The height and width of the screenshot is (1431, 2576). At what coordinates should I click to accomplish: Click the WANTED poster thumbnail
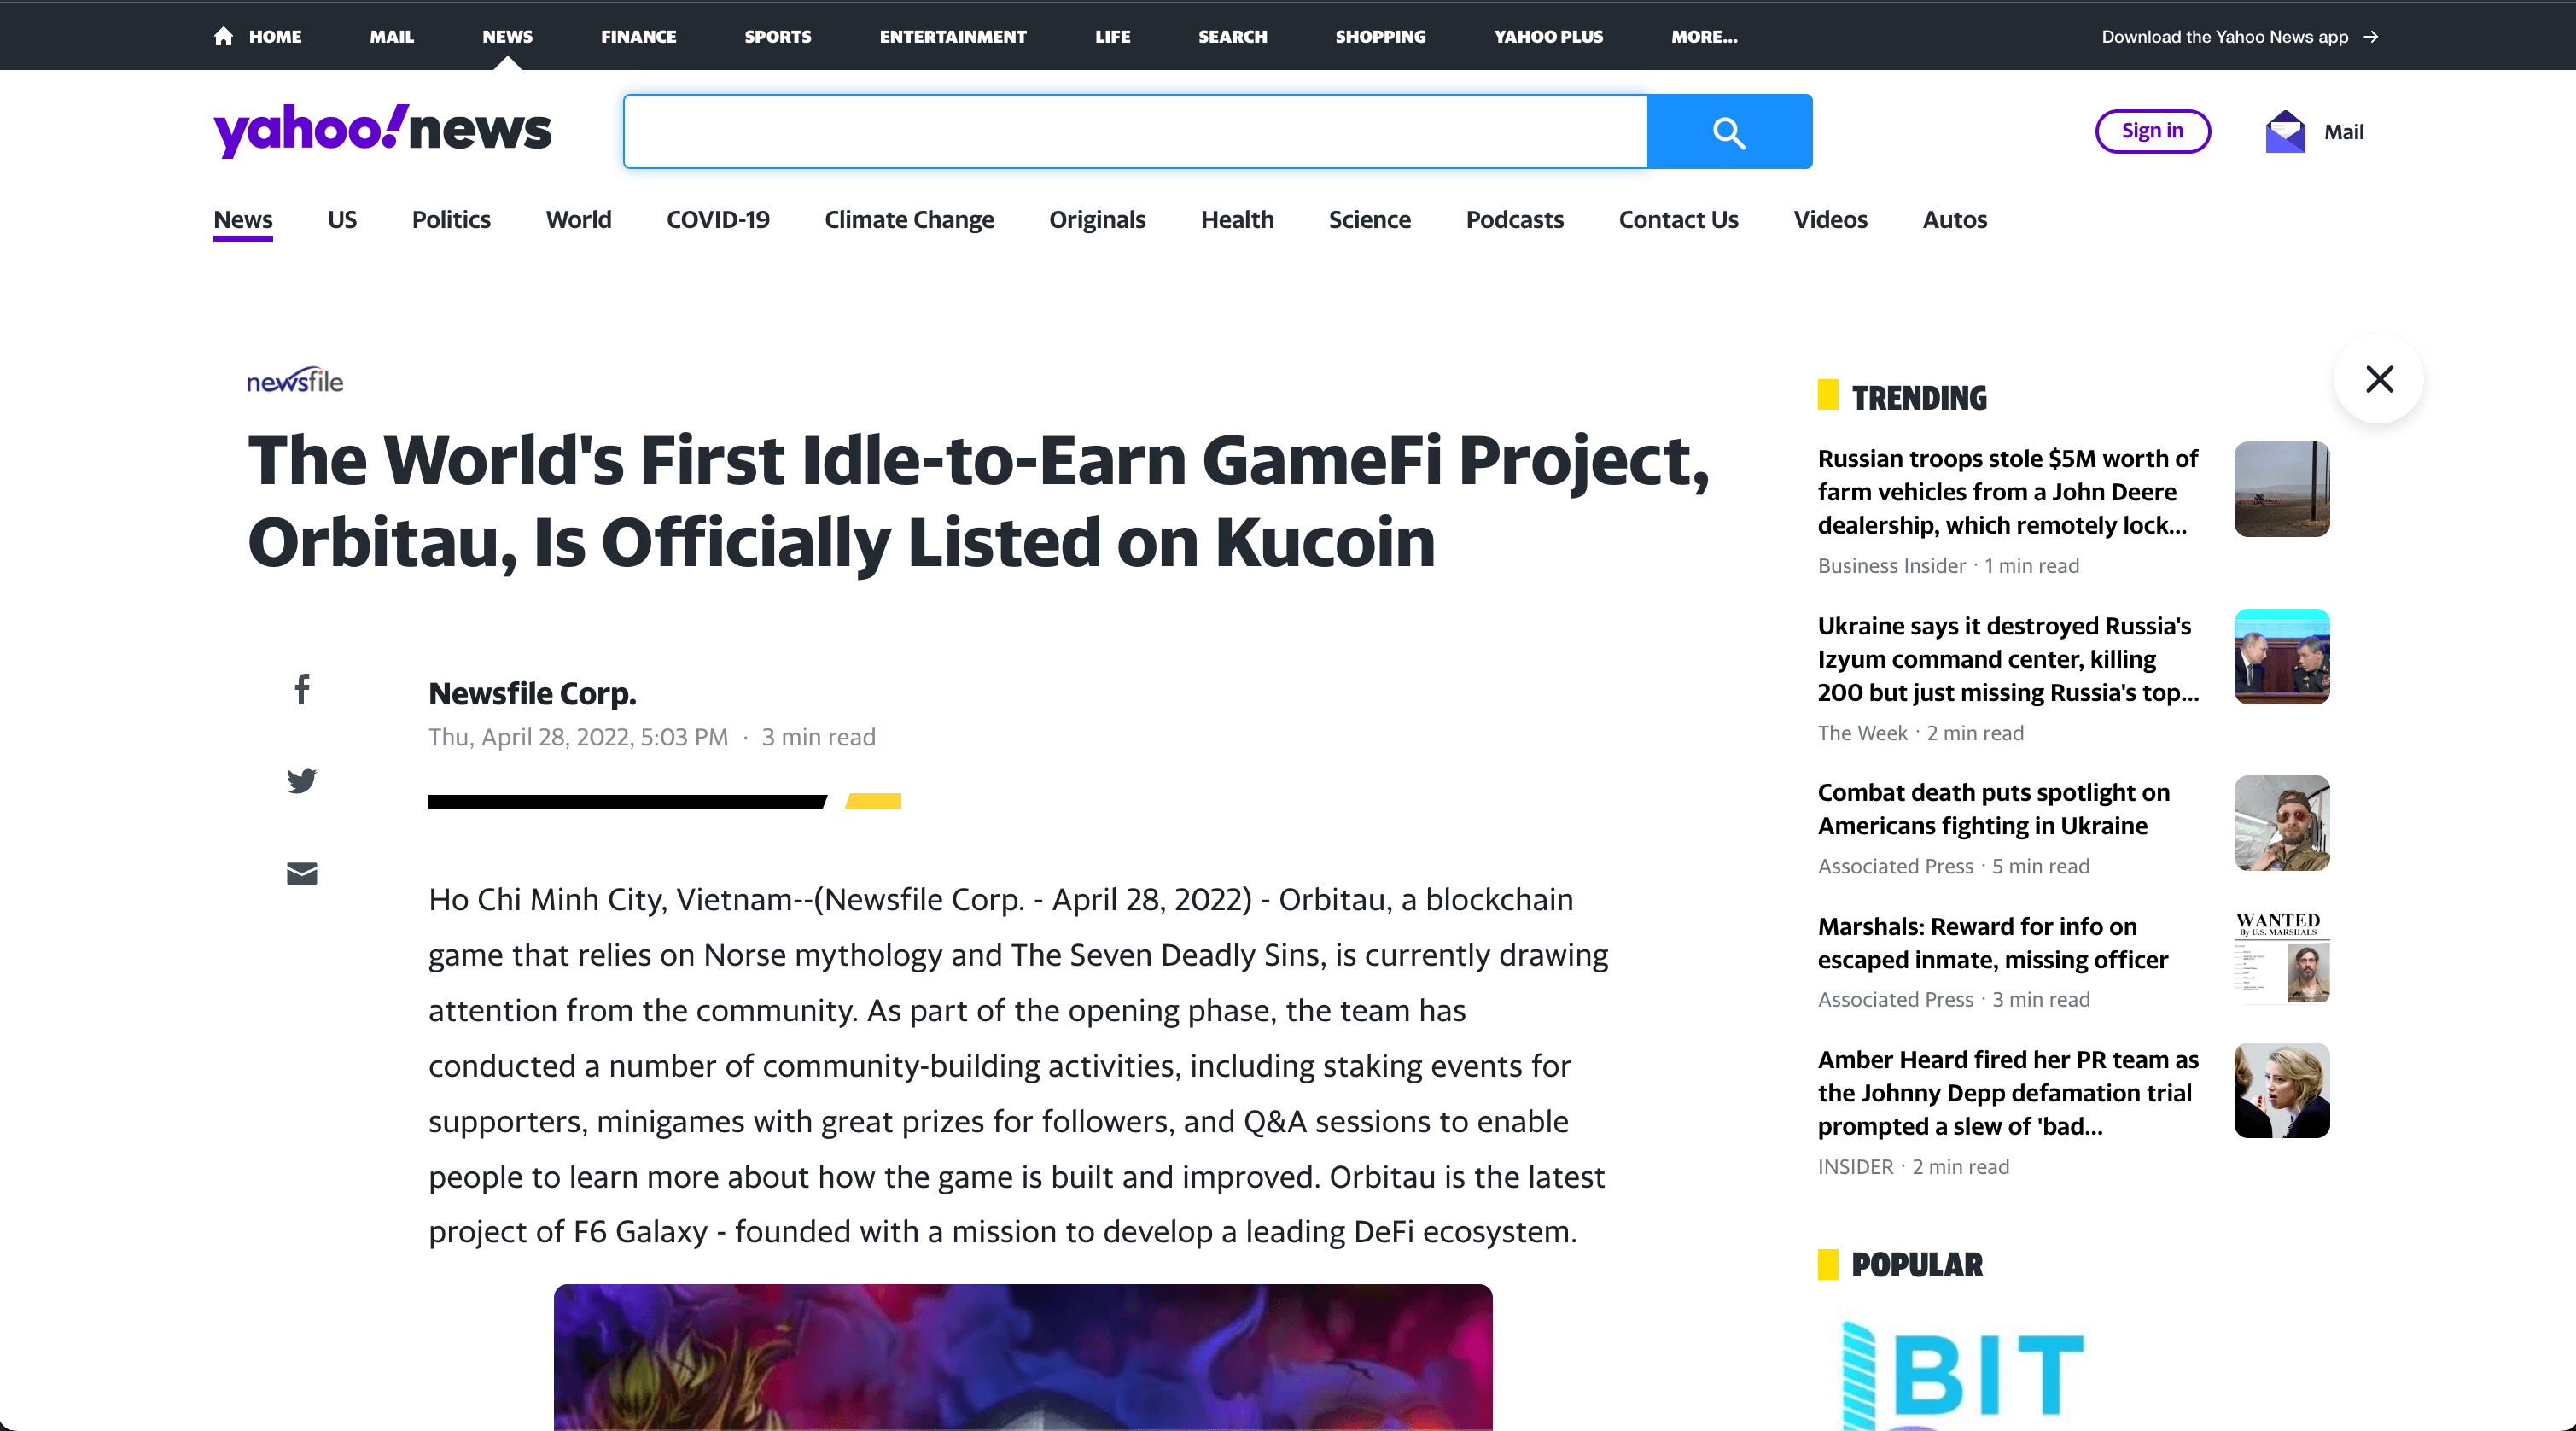pyautogui.click(x=2282, y=956)
